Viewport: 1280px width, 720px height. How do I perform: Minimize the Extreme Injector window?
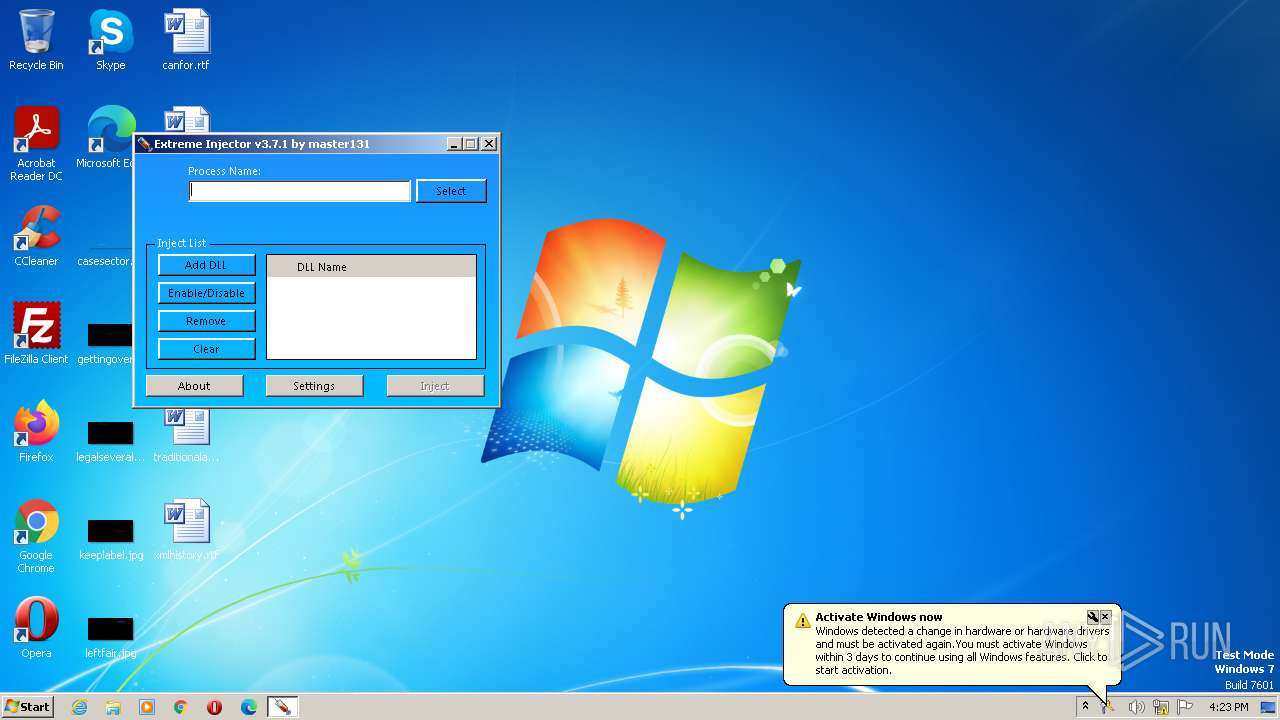(x=453, y=144)
